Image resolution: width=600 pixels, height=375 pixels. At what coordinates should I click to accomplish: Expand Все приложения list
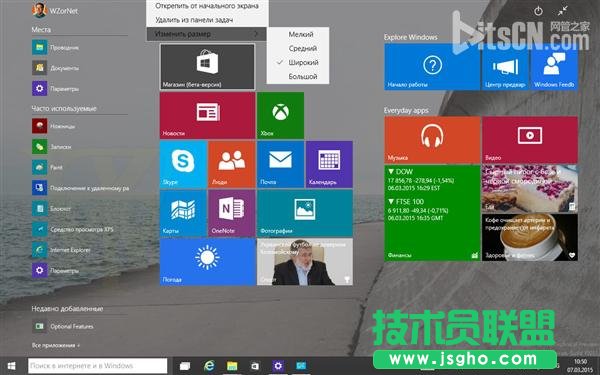tap(56, 346)
